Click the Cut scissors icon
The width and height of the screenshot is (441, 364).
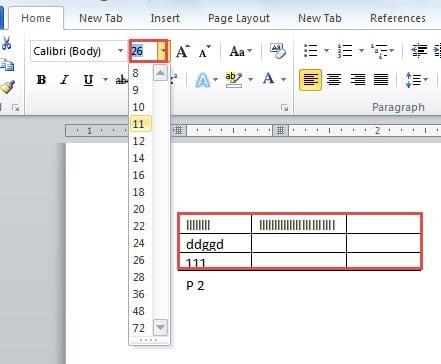coord(6,43)
